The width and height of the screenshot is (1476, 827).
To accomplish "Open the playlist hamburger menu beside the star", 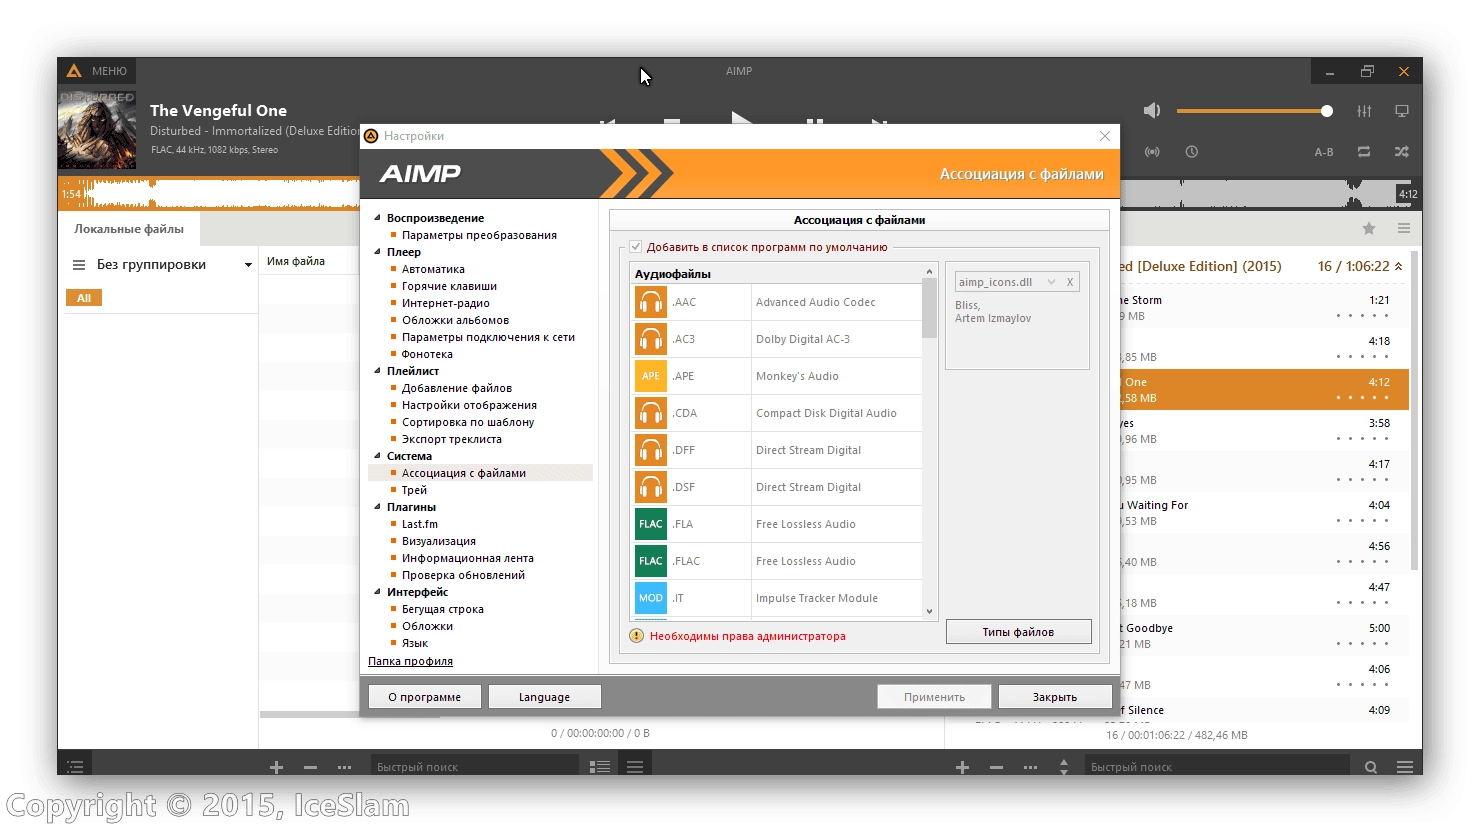I will click(x=1404, y=229).
